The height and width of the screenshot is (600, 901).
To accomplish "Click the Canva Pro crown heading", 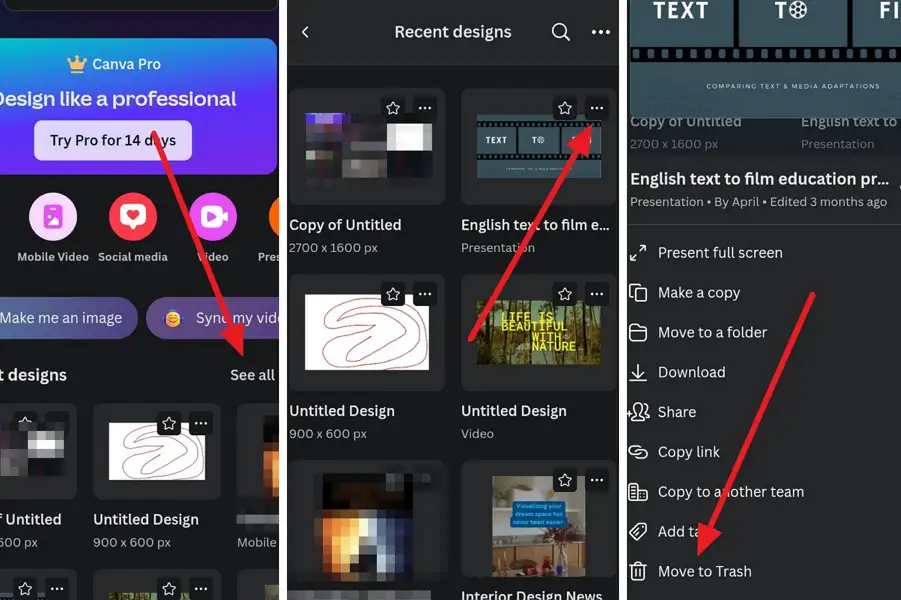I will click(x=114, y=64).
